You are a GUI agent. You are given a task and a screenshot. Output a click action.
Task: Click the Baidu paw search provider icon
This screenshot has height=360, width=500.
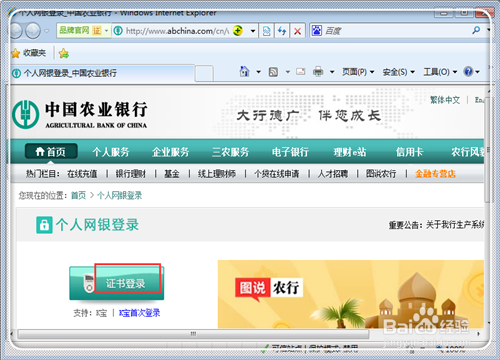[317, 31]
